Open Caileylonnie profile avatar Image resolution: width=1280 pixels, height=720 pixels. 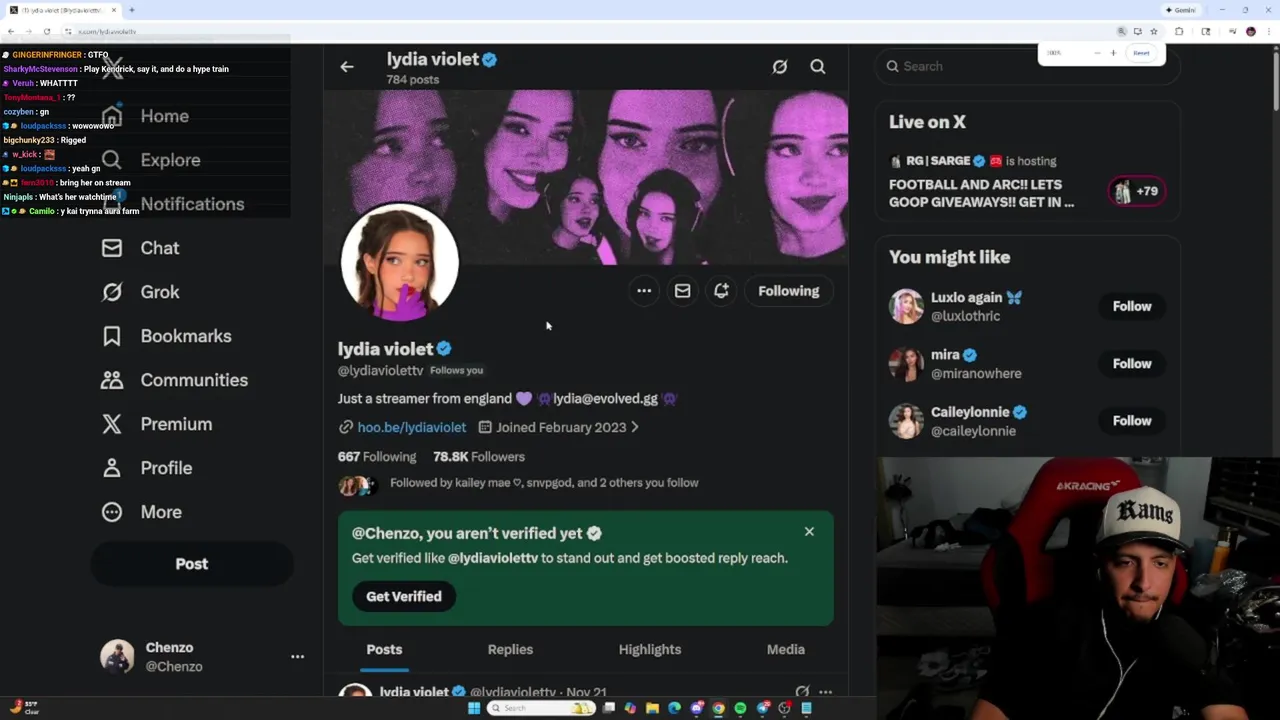906,421
